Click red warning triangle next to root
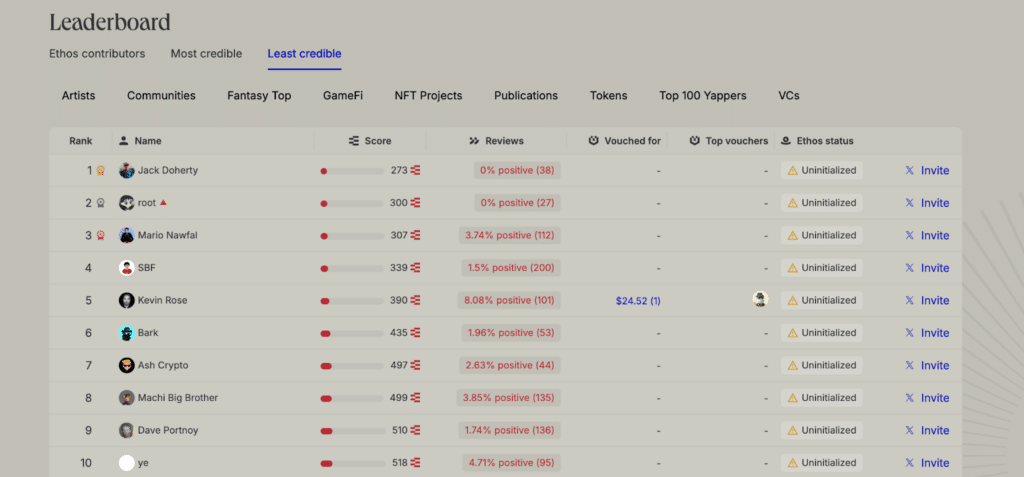Screen dimensions: 1024x477 tap(163, 203)
